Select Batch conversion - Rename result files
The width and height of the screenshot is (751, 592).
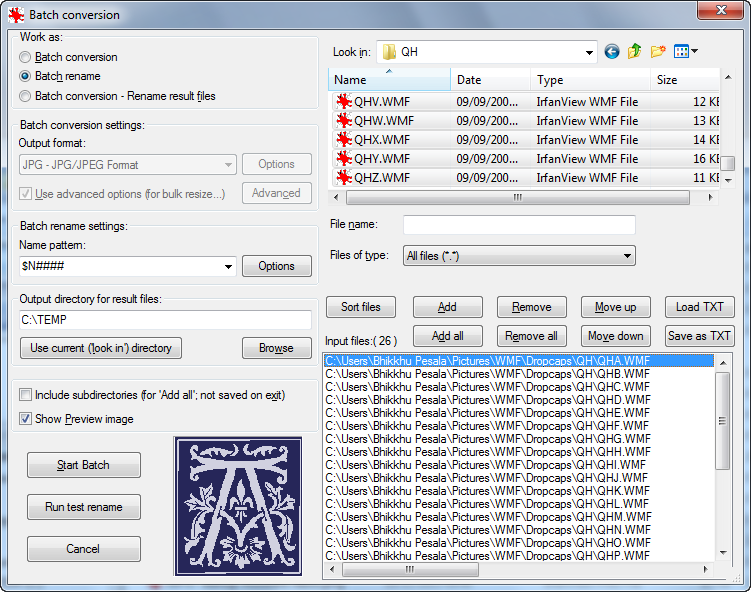pos(25,96)
